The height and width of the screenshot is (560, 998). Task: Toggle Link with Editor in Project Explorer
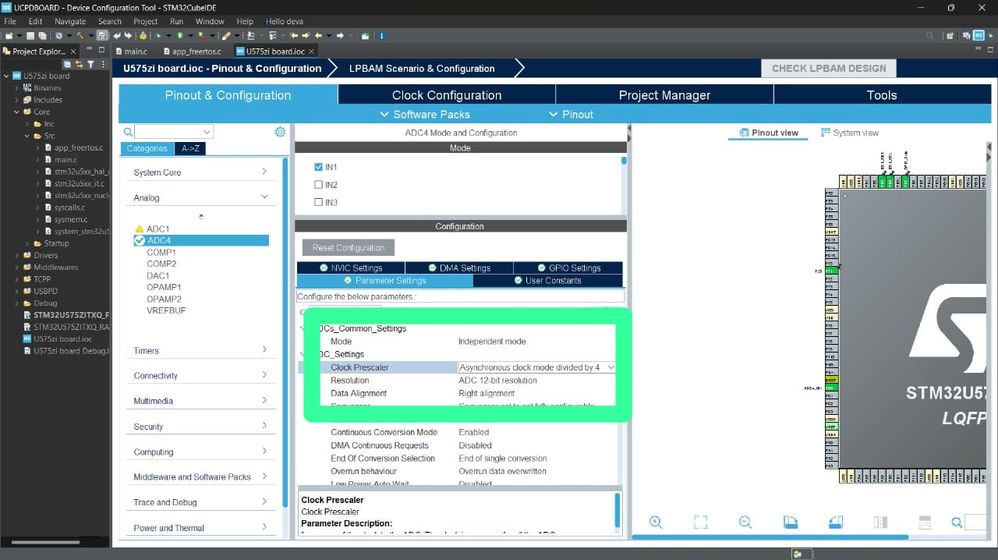79,64
